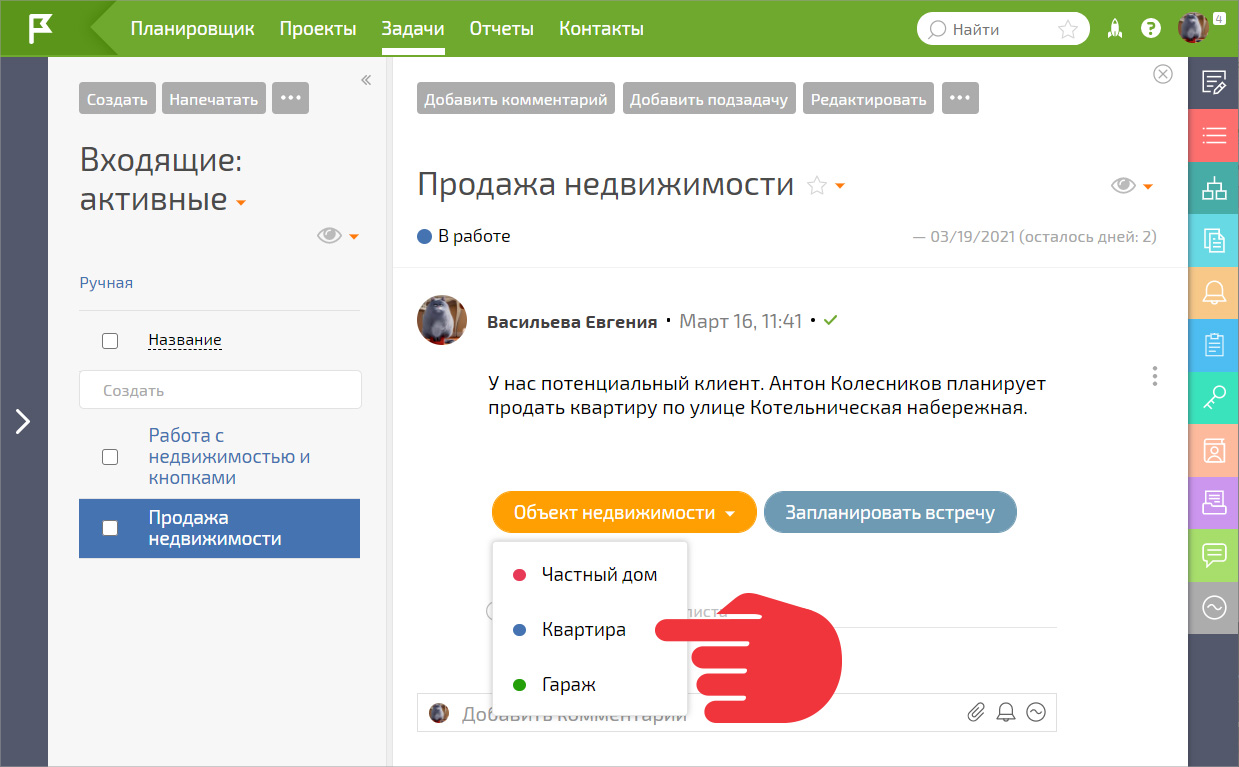Open the clipboard icon in right sidebar

click(x=1214, y=345)
